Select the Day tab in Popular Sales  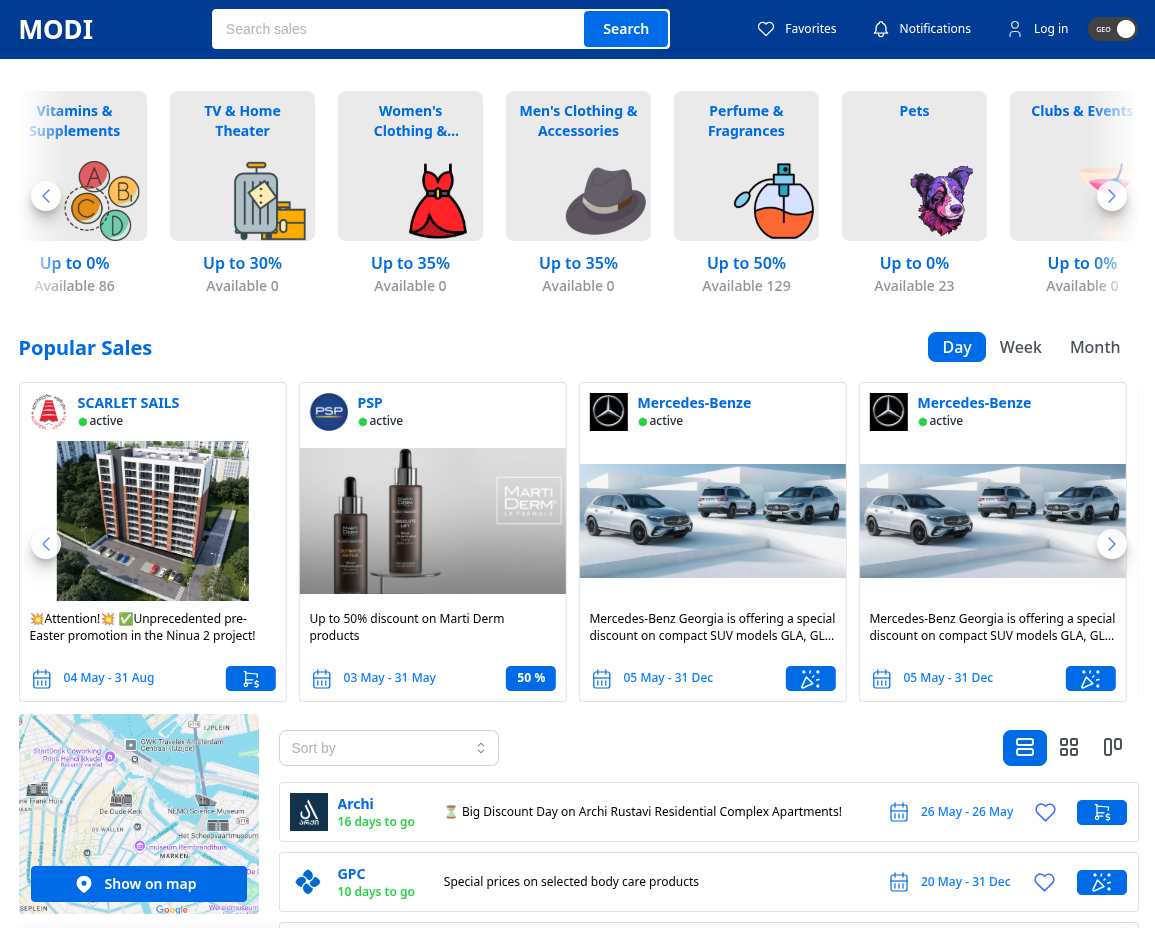(957, 347)
